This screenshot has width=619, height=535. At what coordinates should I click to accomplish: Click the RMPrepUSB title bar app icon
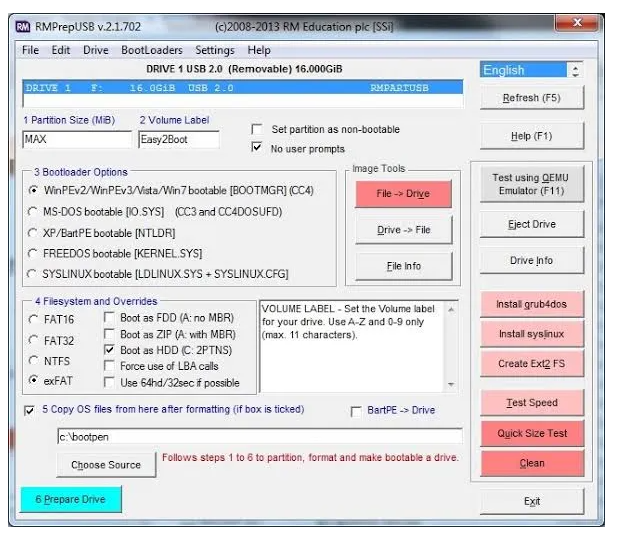point(23,26)
